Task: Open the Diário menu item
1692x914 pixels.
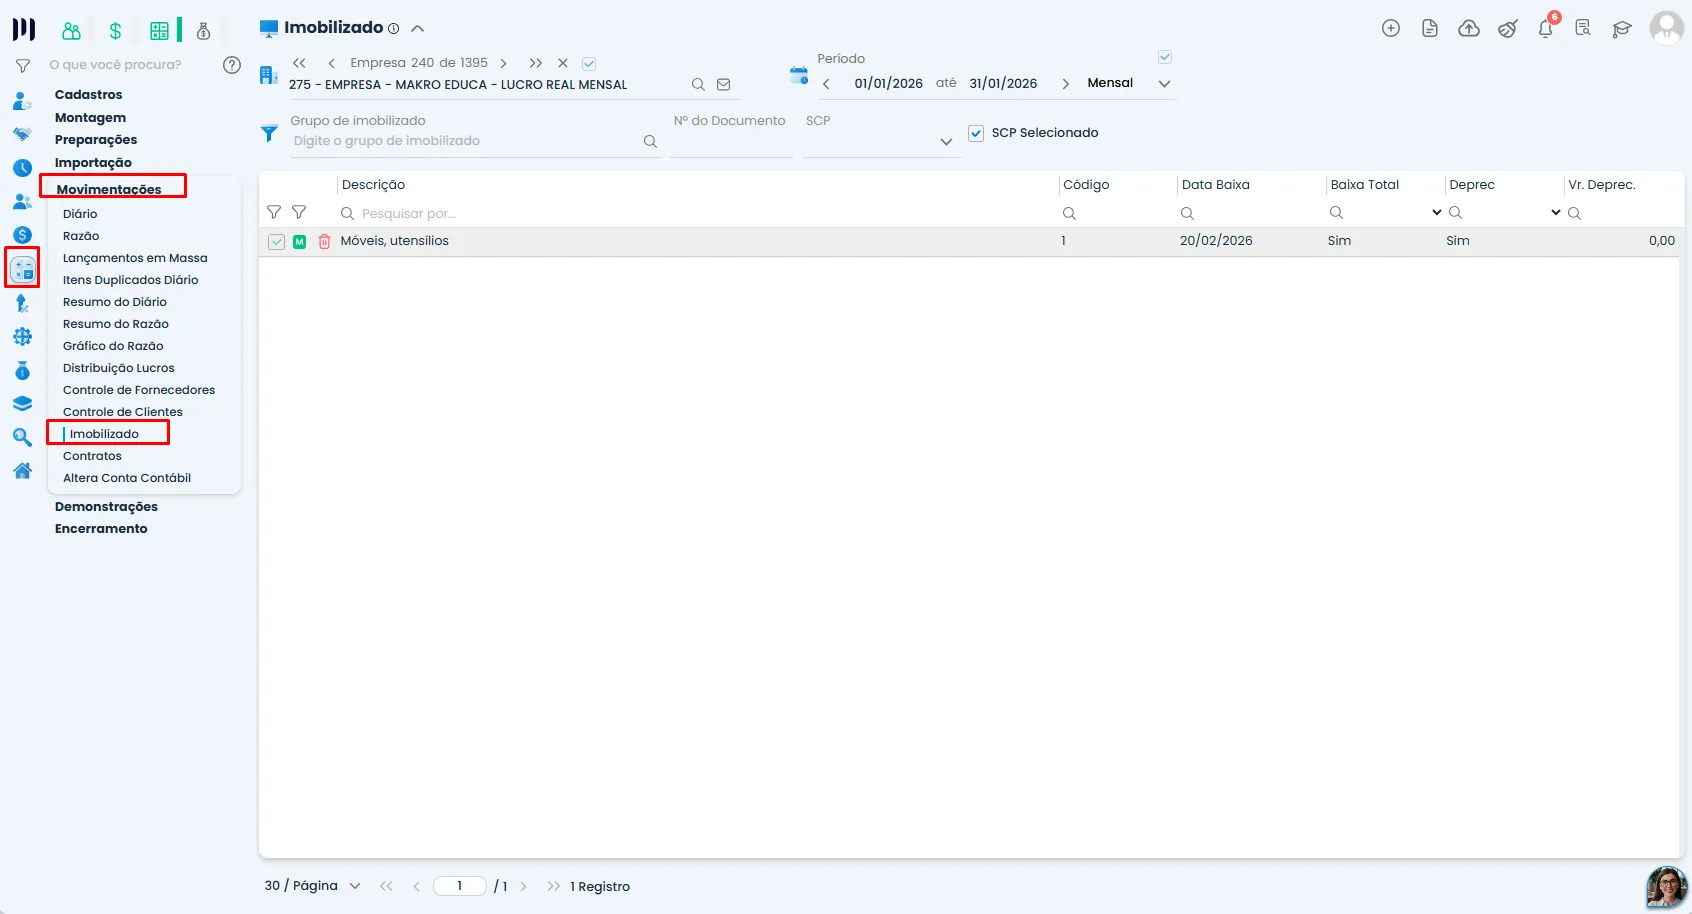Action: pos(80,214)
